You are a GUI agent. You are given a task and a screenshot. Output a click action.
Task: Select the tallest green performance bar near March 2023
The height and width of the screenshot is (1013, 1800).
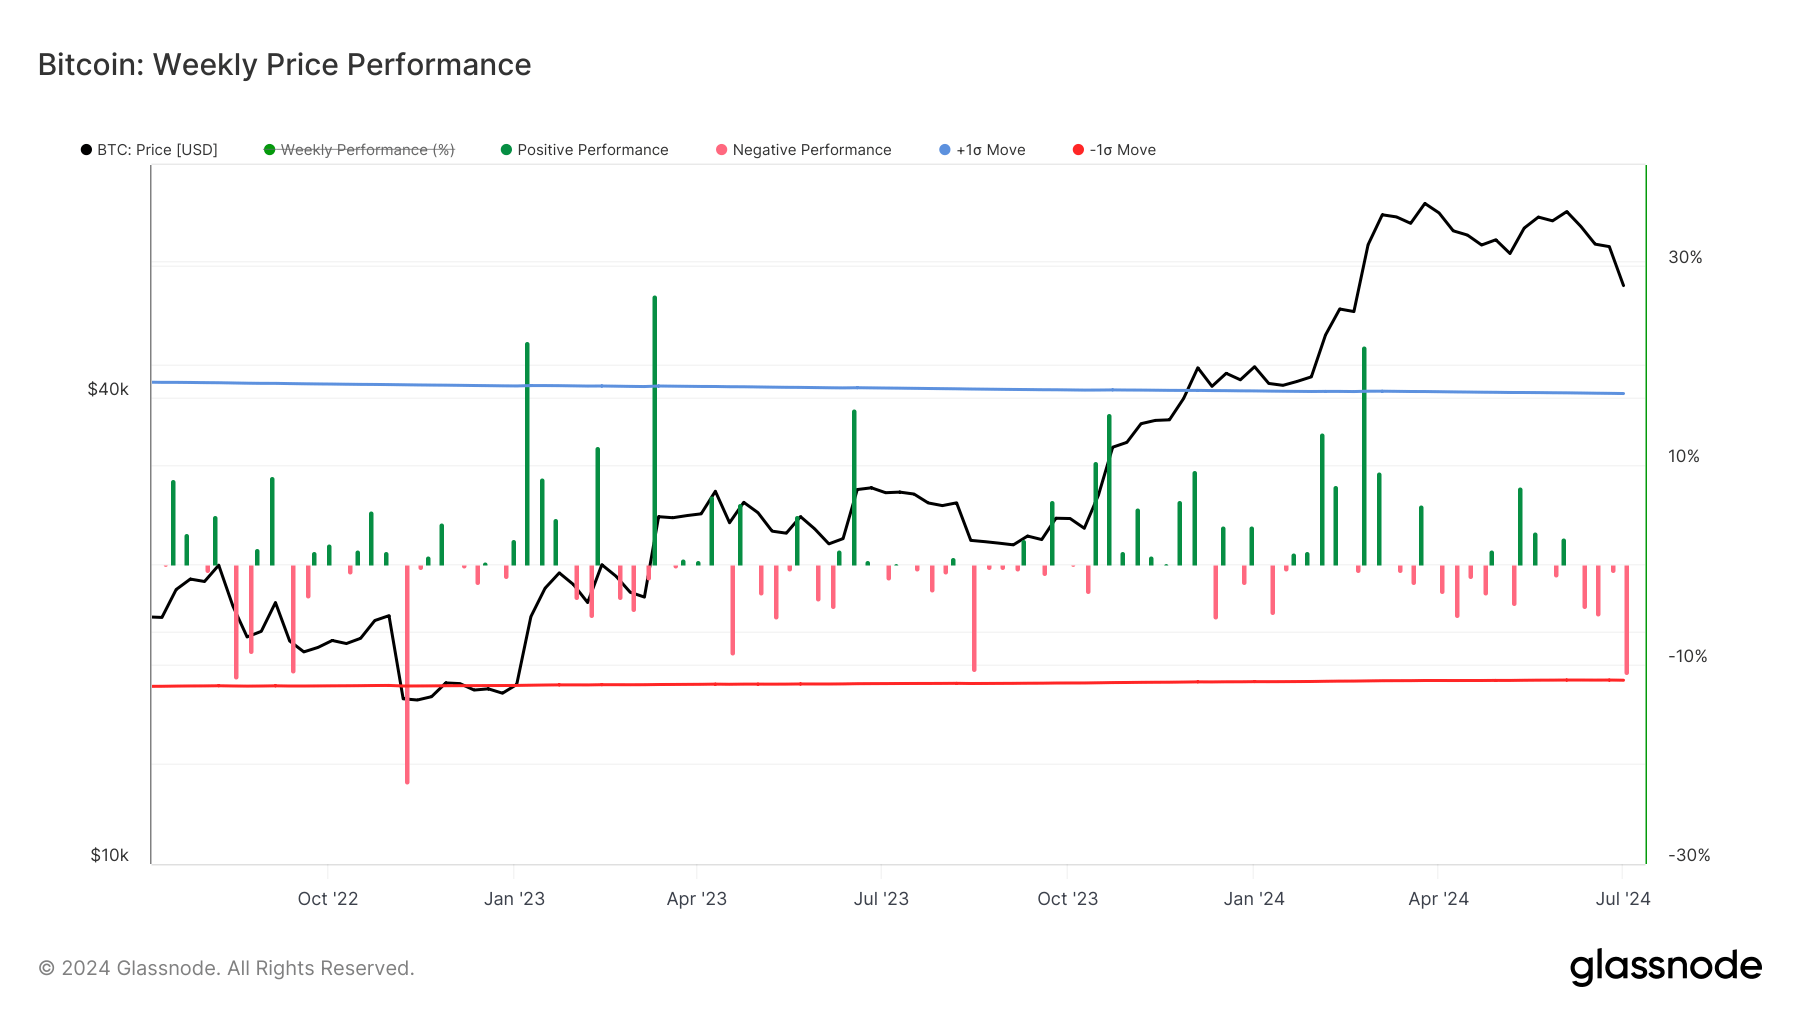(x=653, y=430)
